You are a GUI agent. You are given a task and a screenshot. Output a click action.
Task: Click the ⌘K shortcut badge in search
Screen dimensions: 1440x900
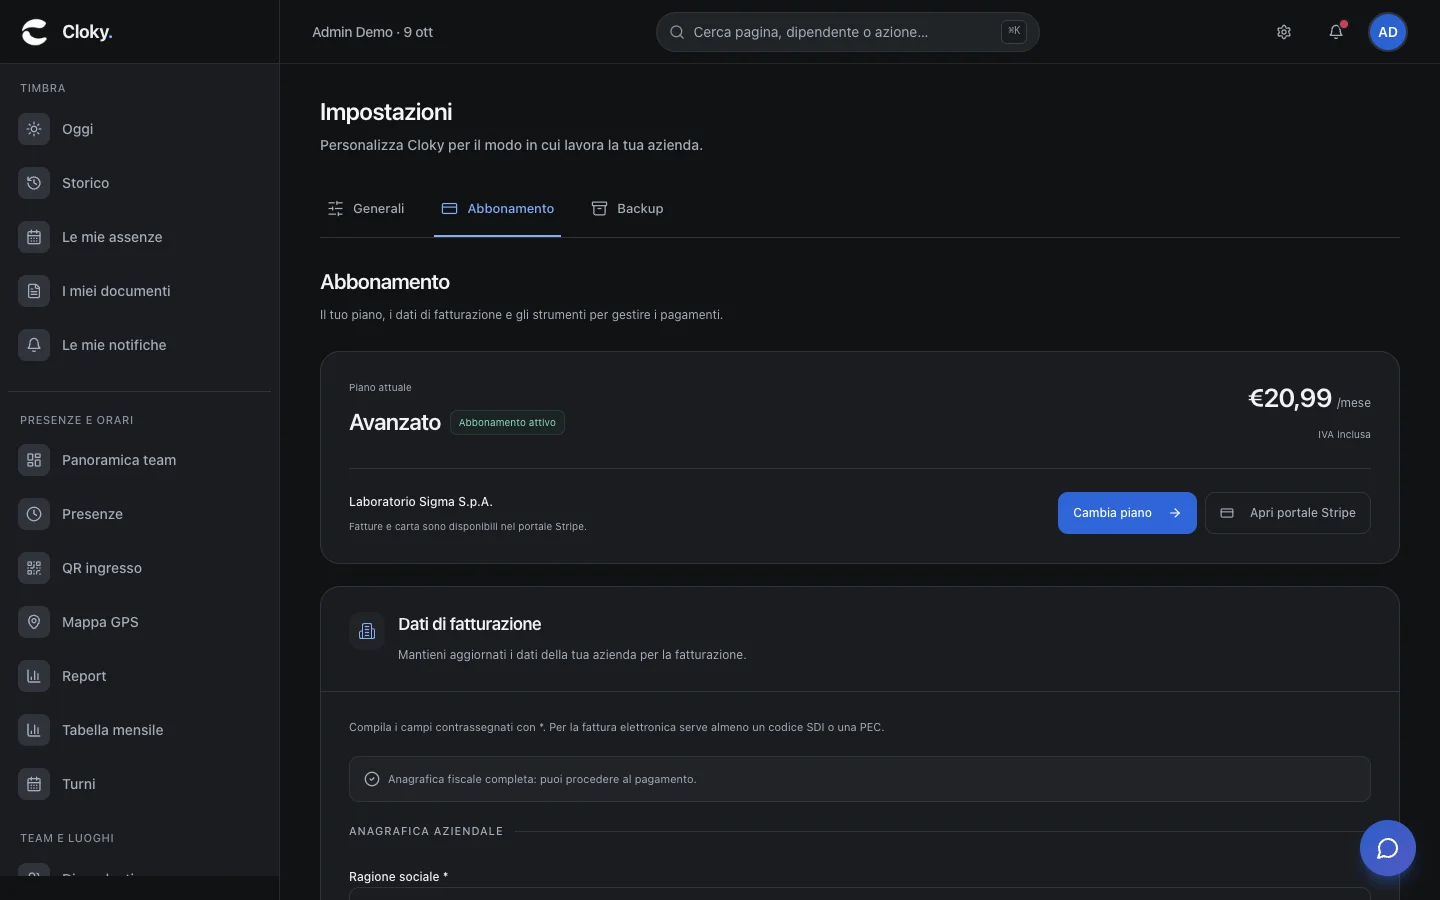[1014, 32]
